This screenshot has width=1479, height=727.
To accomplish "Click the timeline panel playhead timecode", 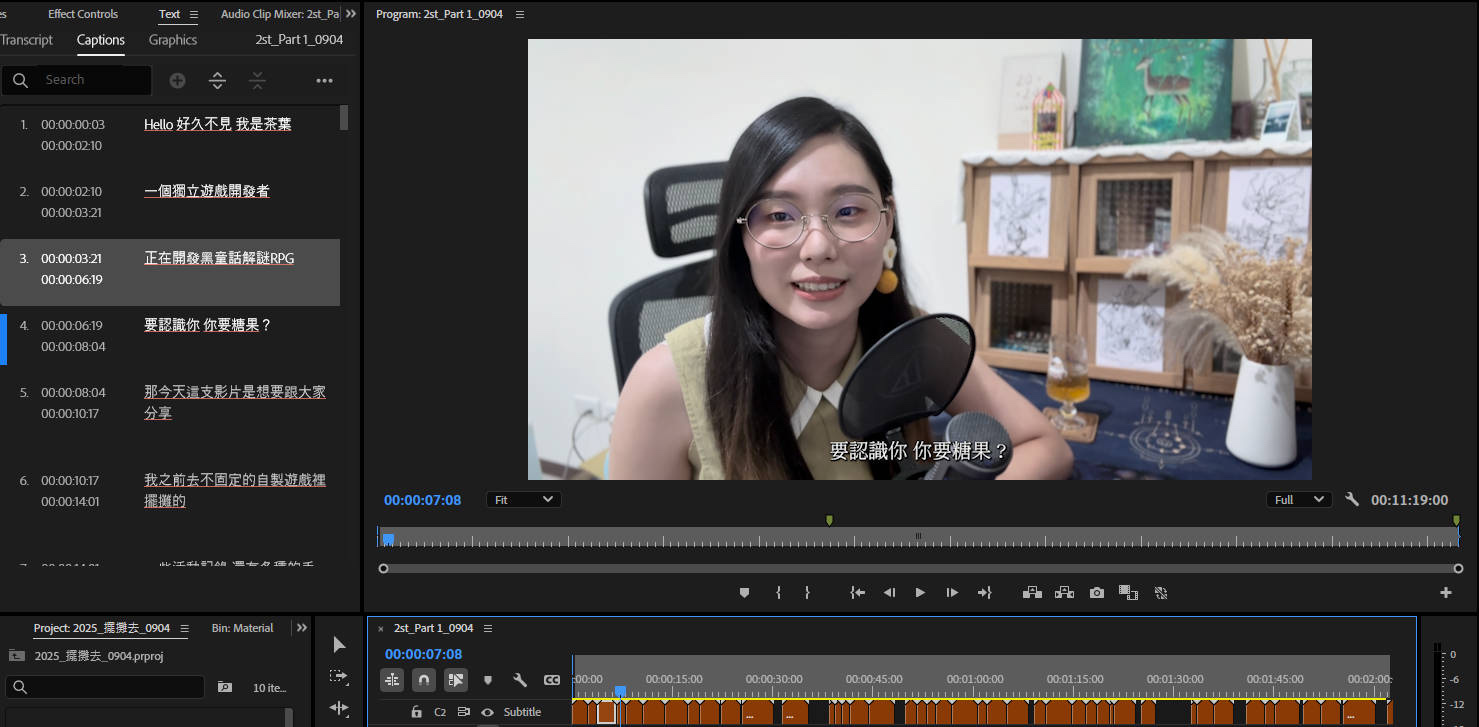I will coord(423,654).
